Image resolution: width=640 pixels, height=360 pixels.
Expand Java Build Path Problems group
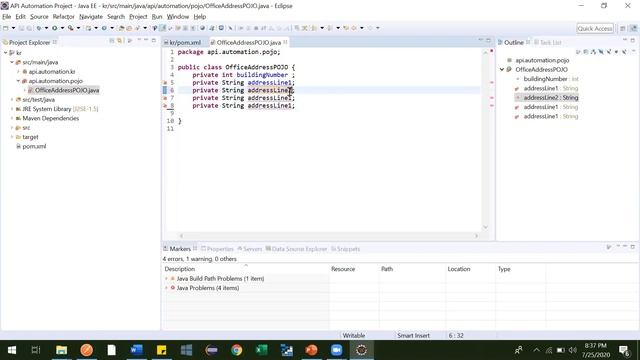(x=166, y=278)
